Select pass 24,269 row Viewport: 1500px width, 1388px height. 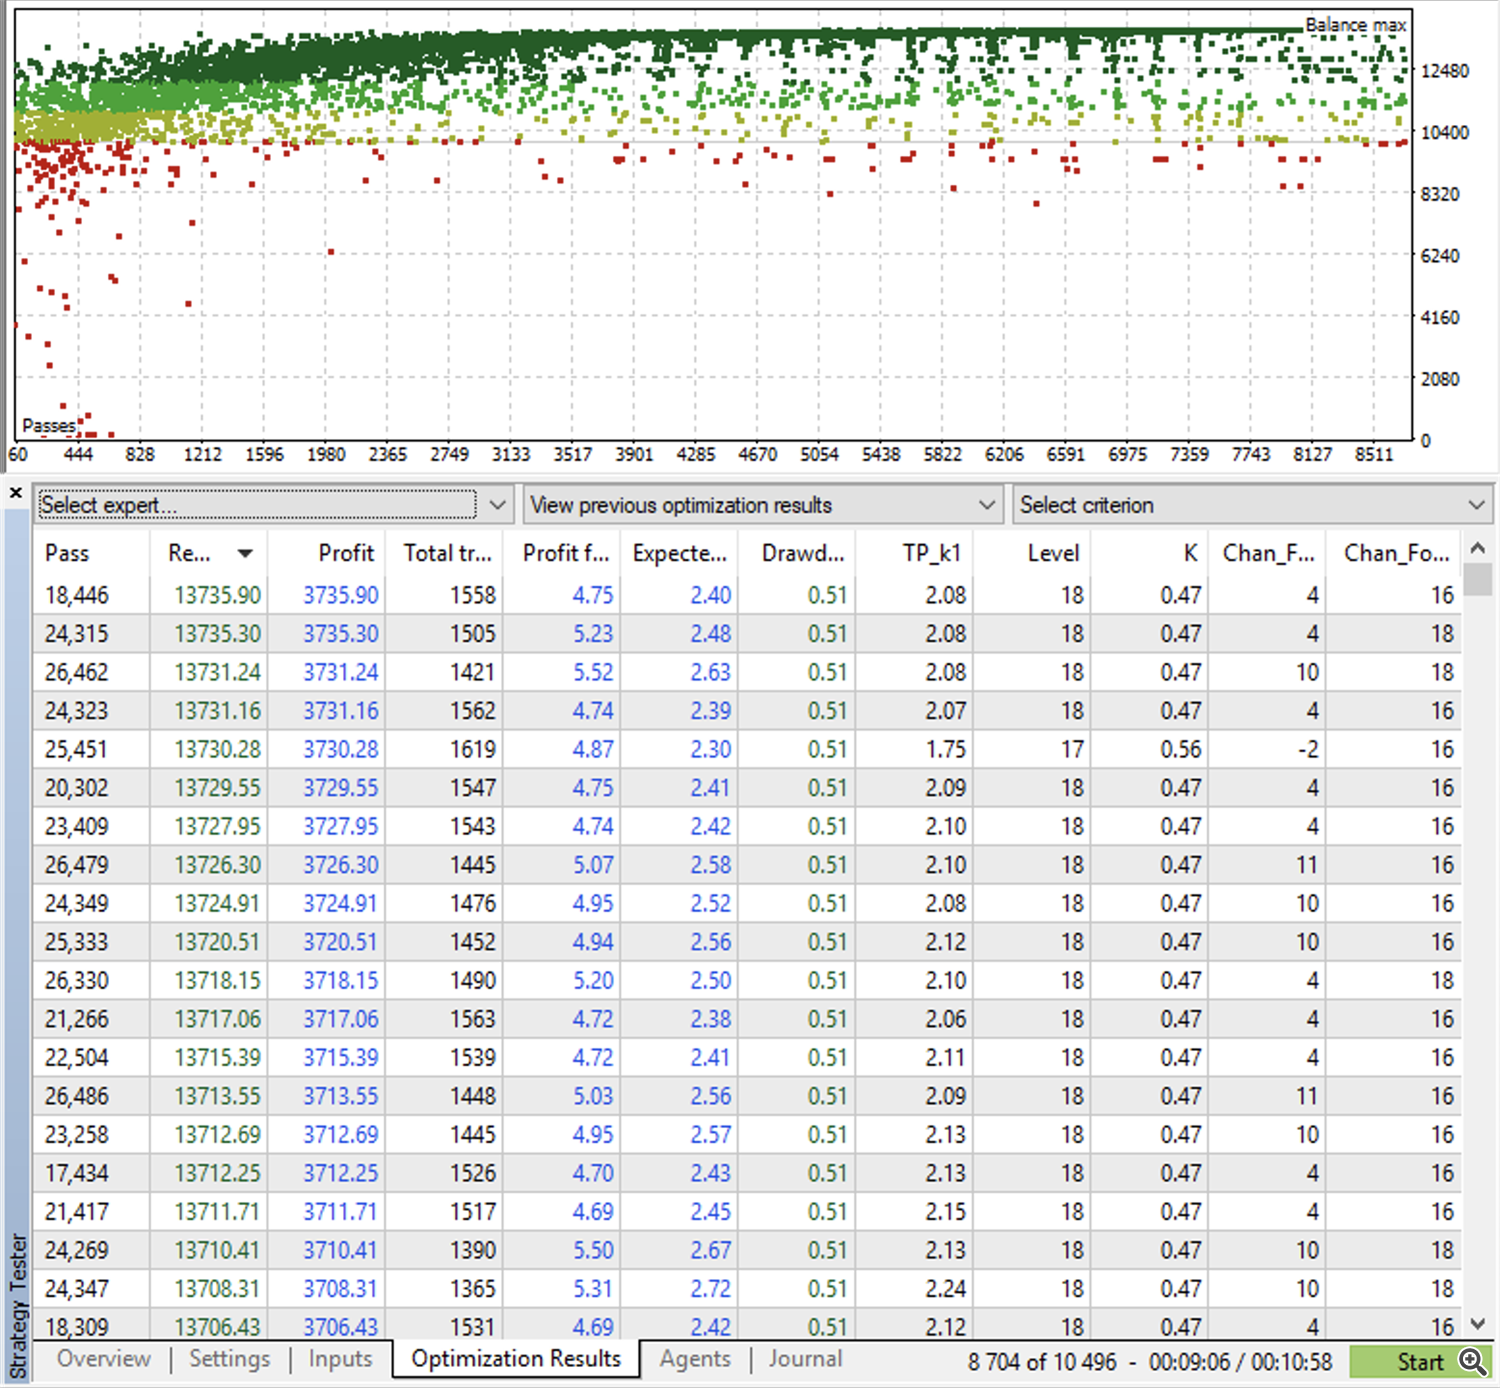click(747, 1250)
